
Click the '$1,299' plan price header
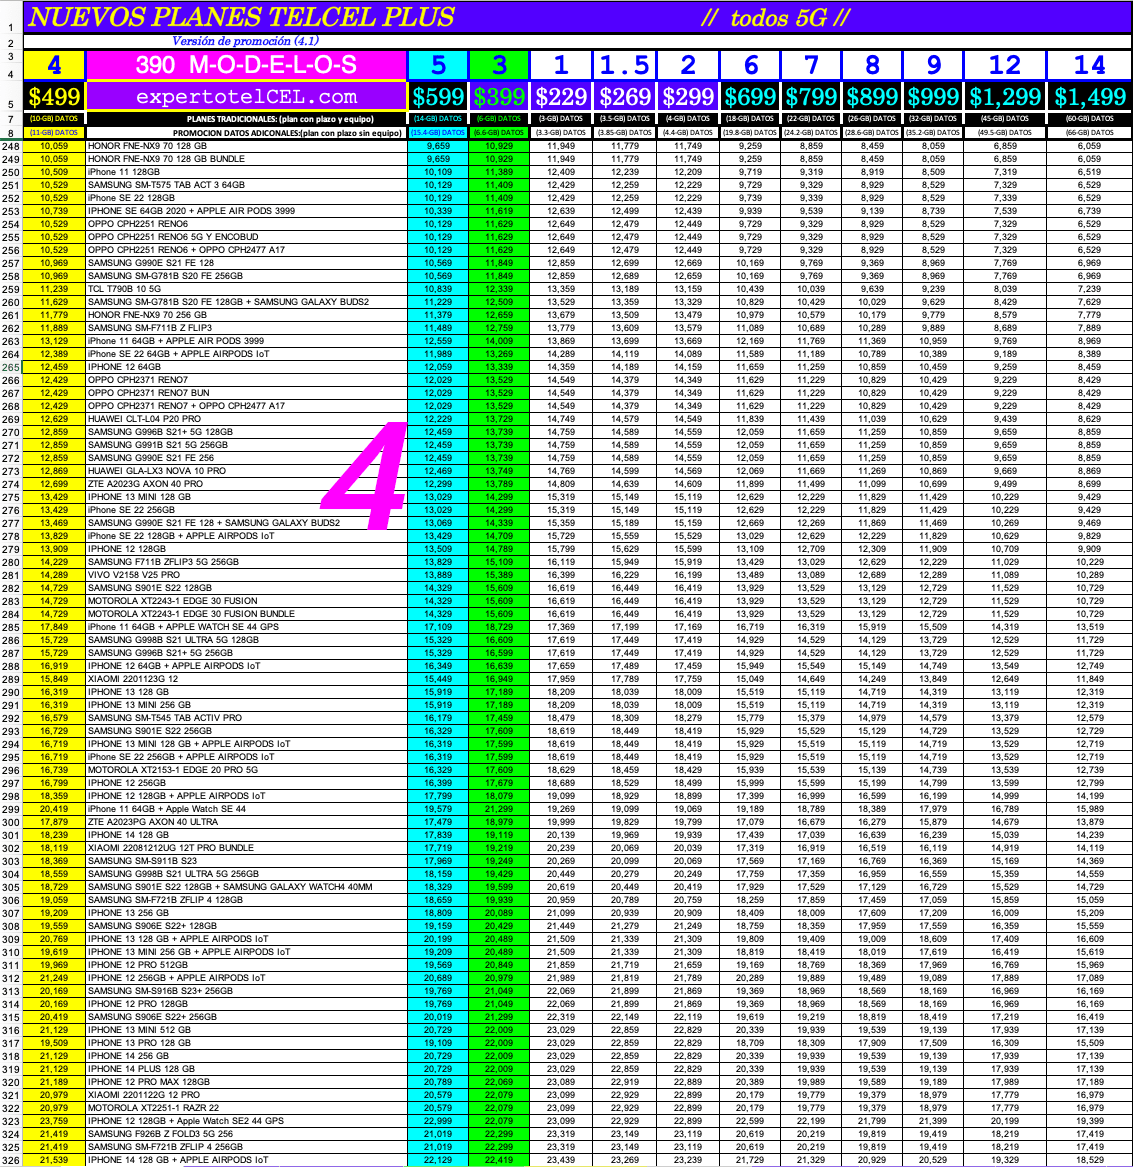coord(1005,97)
